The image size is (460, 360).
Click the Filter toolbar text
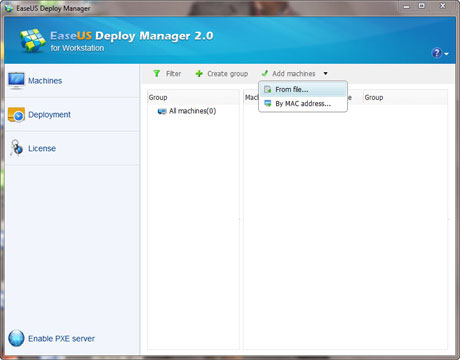pyautogui.click(x=173, y=74)
